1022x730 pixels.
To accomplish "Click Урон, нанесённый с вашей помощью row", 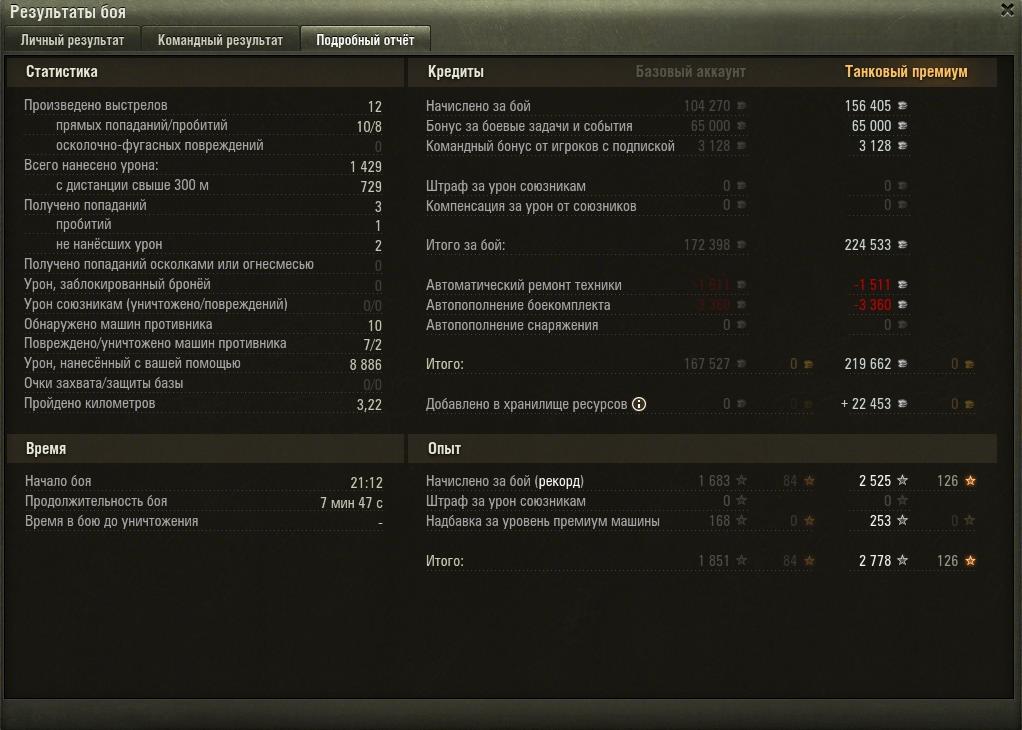I will 203,364.
